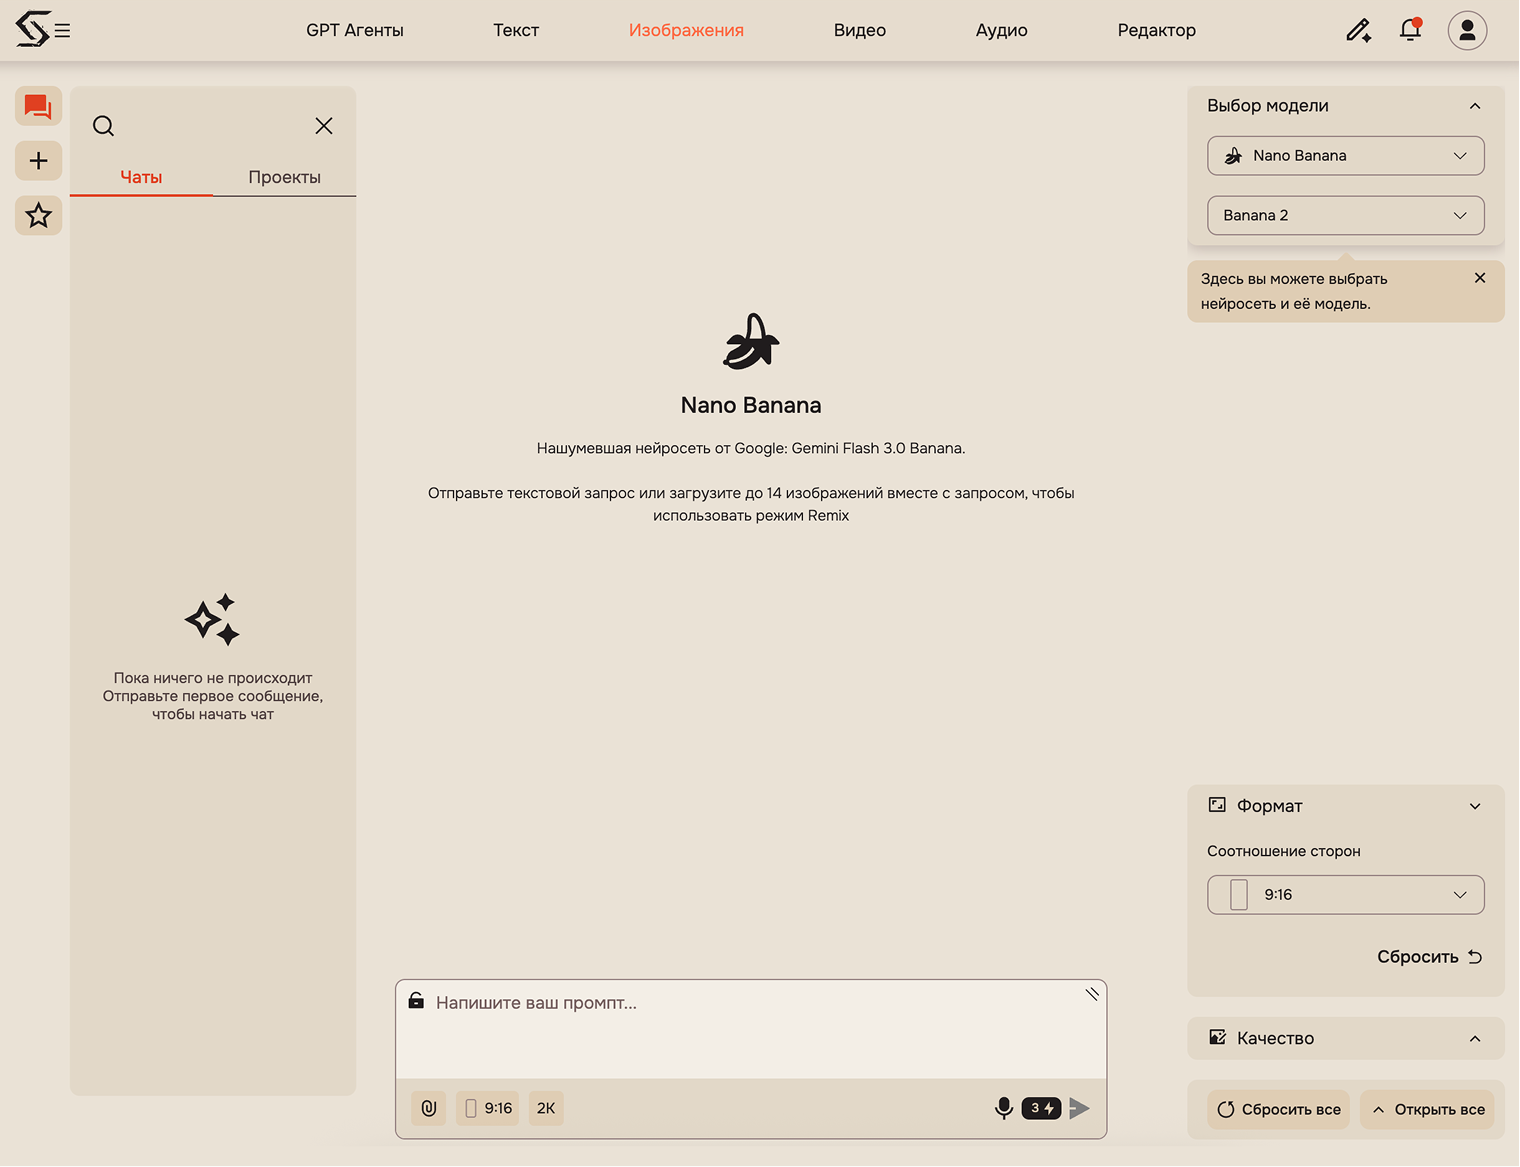Image resolution: width=1520 pixels, height=1167 pixels.
Task: Open the Аудио section
Action: point(1002,30)
